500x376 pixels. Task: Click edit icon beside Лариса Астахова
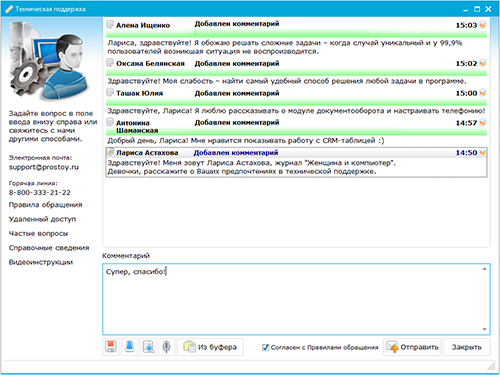point(110,152)
